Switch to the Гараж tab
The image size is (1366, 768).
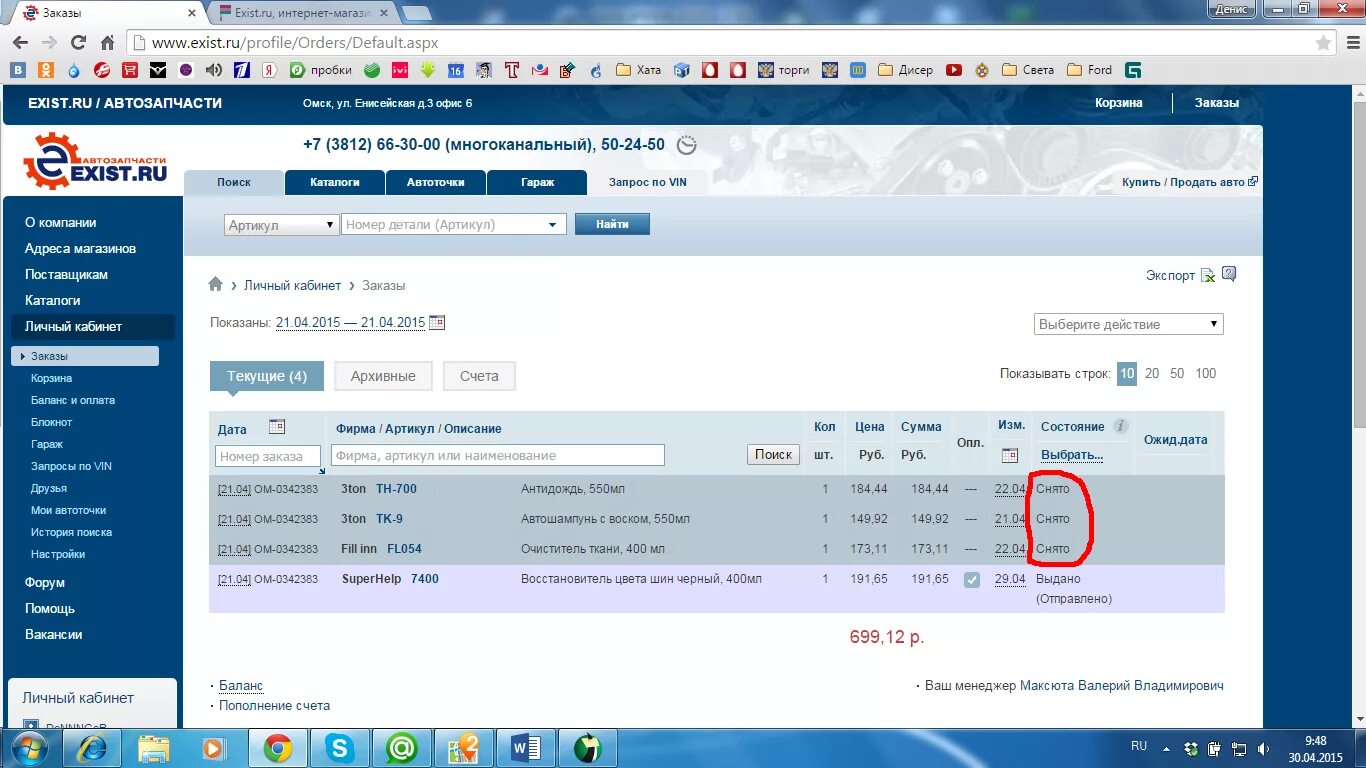point(537,182)
